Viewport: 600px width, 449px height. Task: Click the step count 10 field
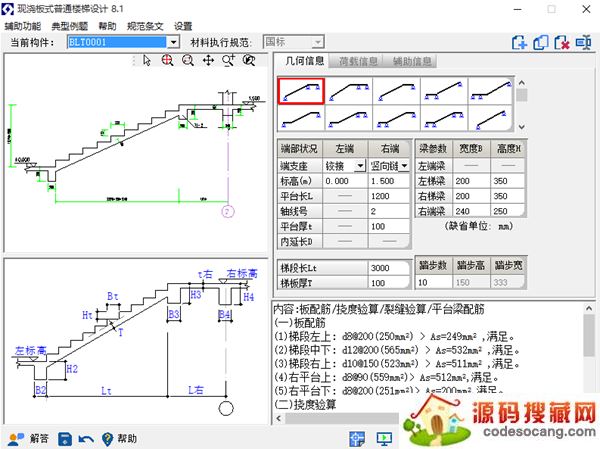tap(434, 282)
